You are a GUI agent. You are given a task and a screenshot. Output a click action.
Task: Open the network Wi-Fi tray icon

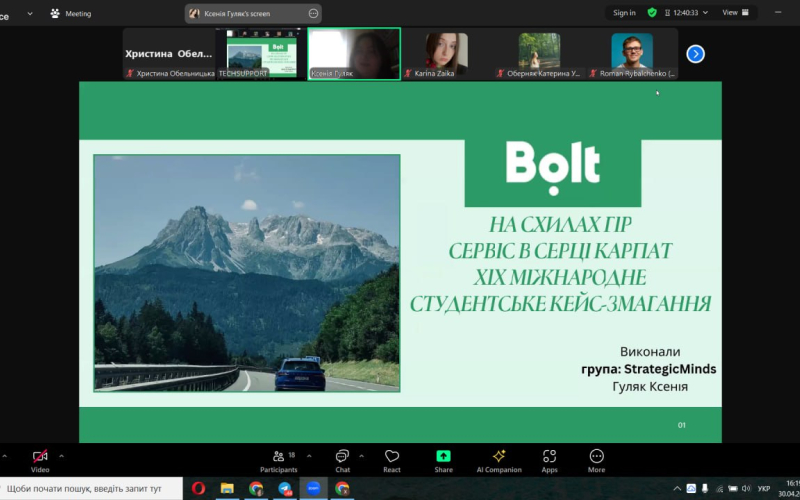[719, 489]
